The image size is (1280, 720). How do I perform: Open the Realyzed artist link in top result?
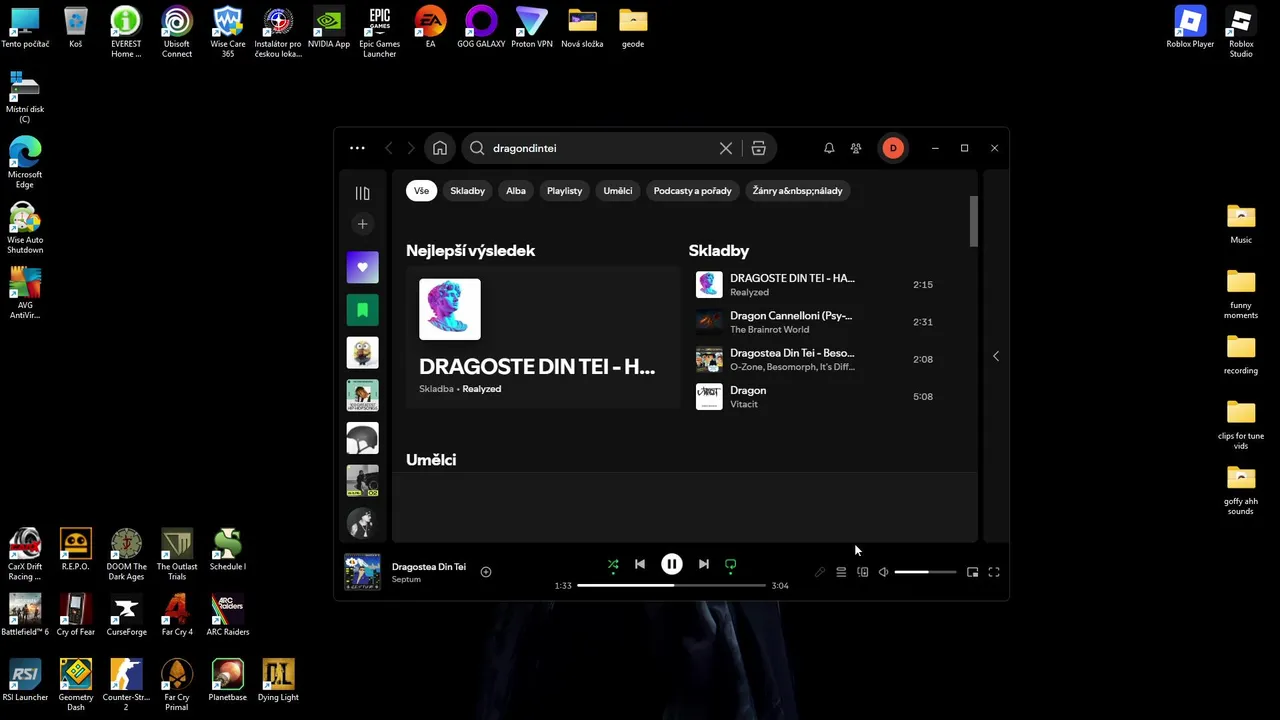tap(482, 389)
